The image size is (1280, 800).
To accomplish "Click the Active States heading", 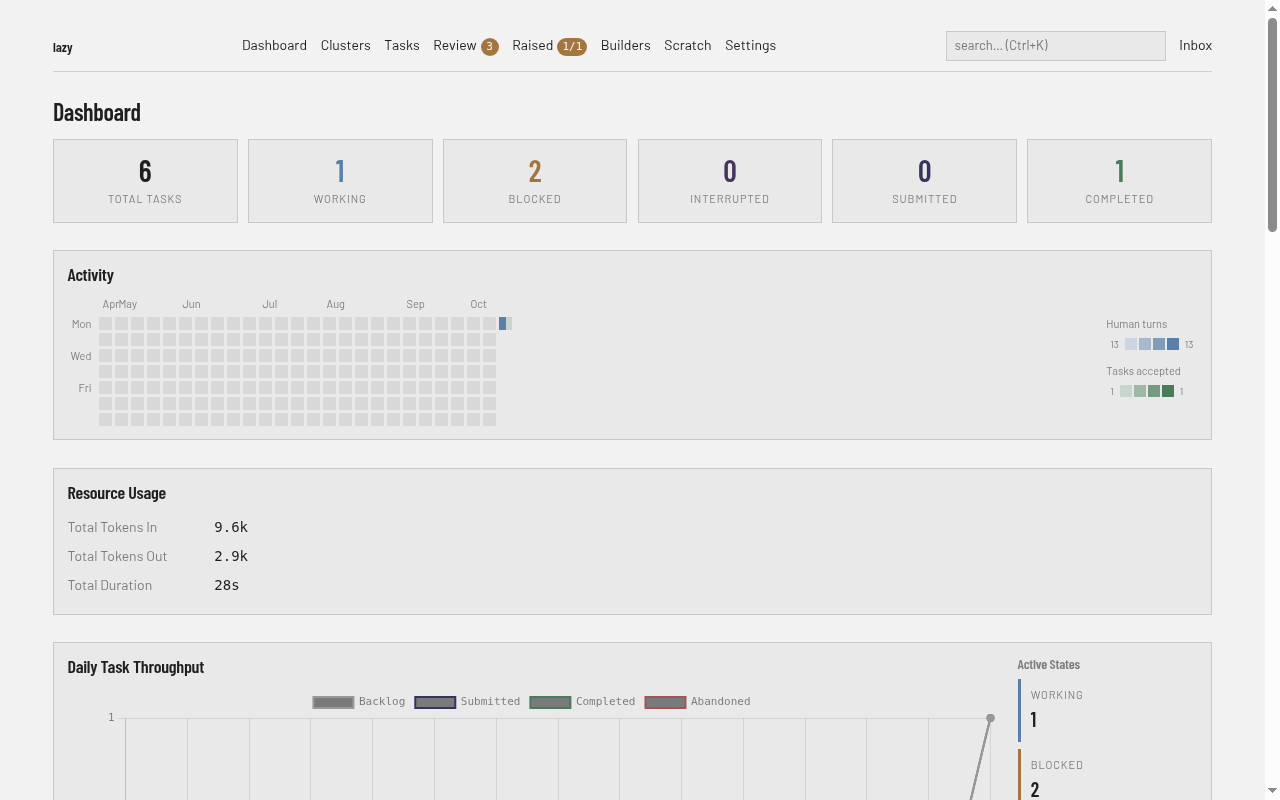I will [1049, 664].
